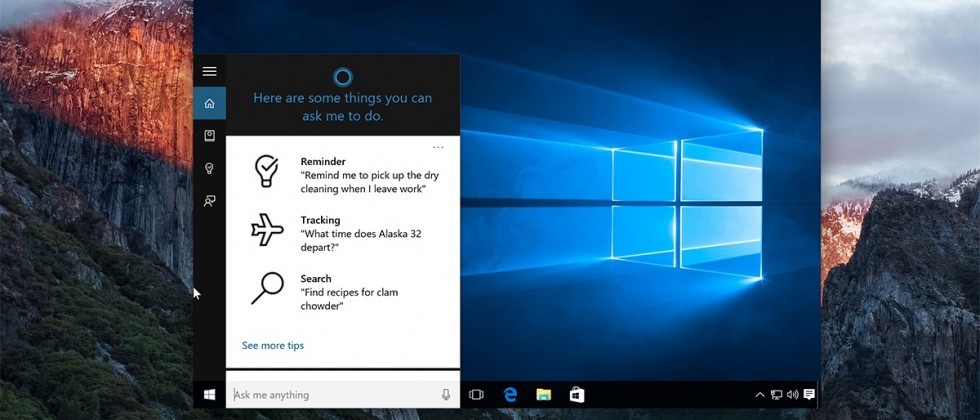Click the "See more tips" link
980x420 pixels.
click(273, 346)
